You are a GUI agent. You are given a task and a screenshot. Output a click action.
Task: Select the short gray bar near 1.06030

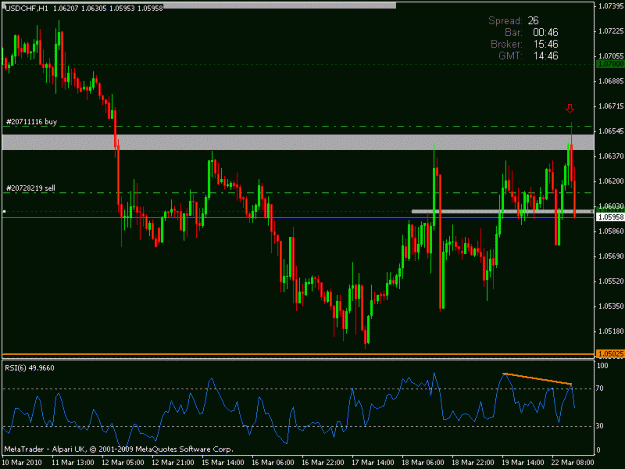tap(502, 212)
